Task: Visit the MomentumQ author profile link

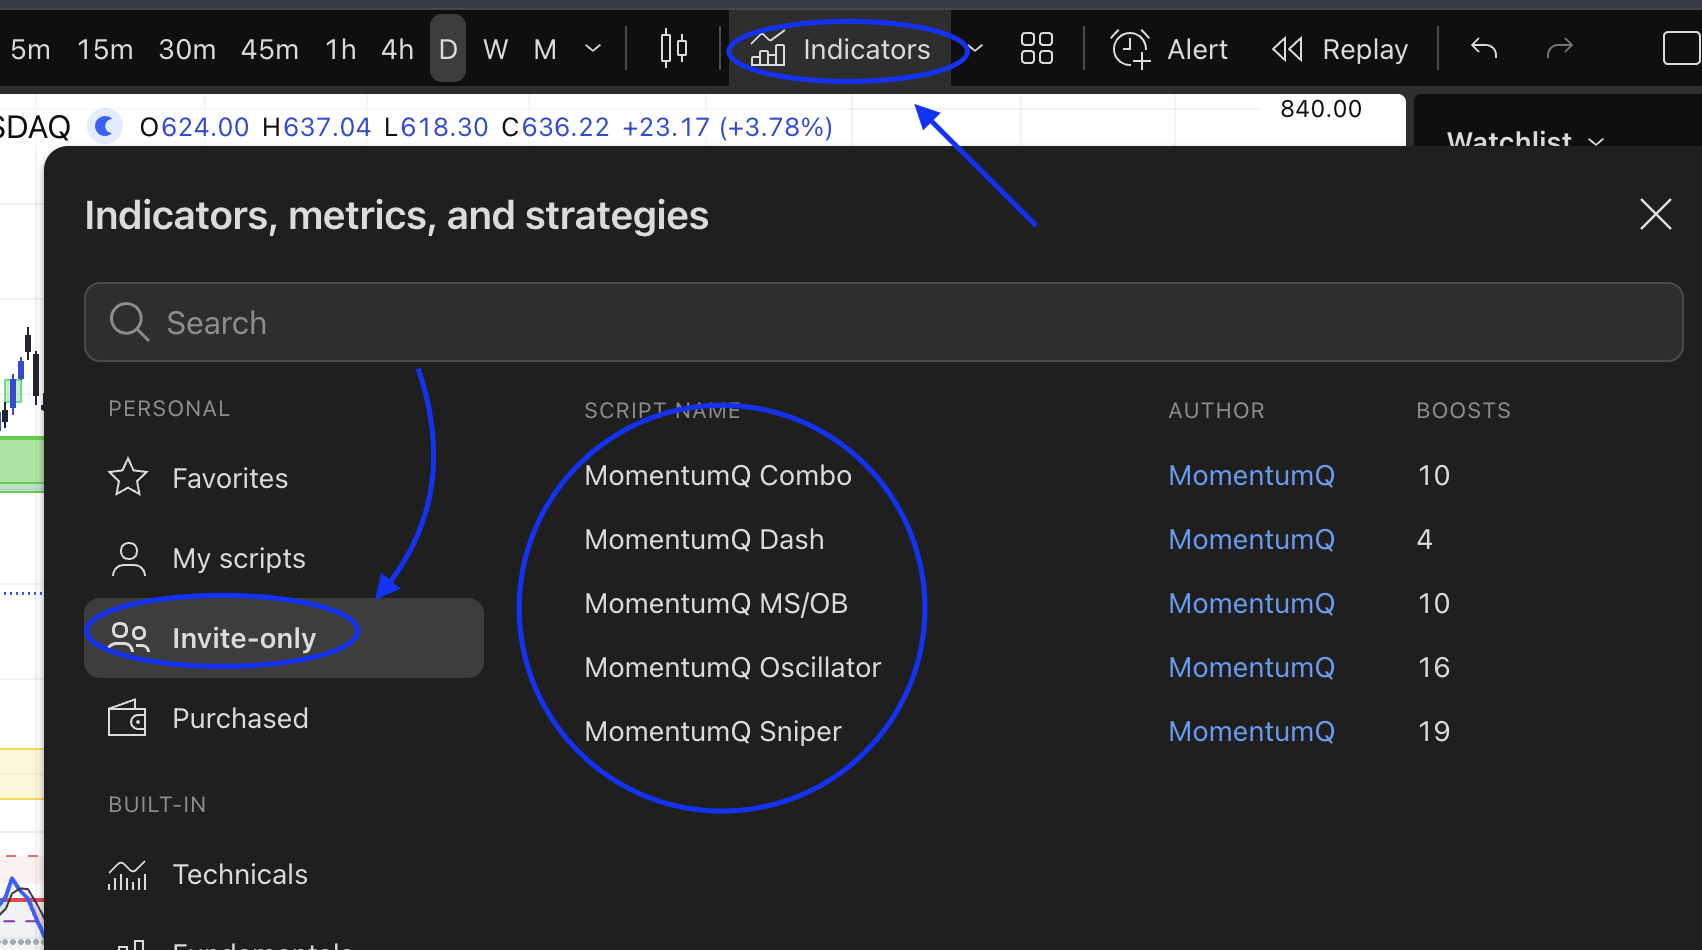Action: tap(1251, 475)
